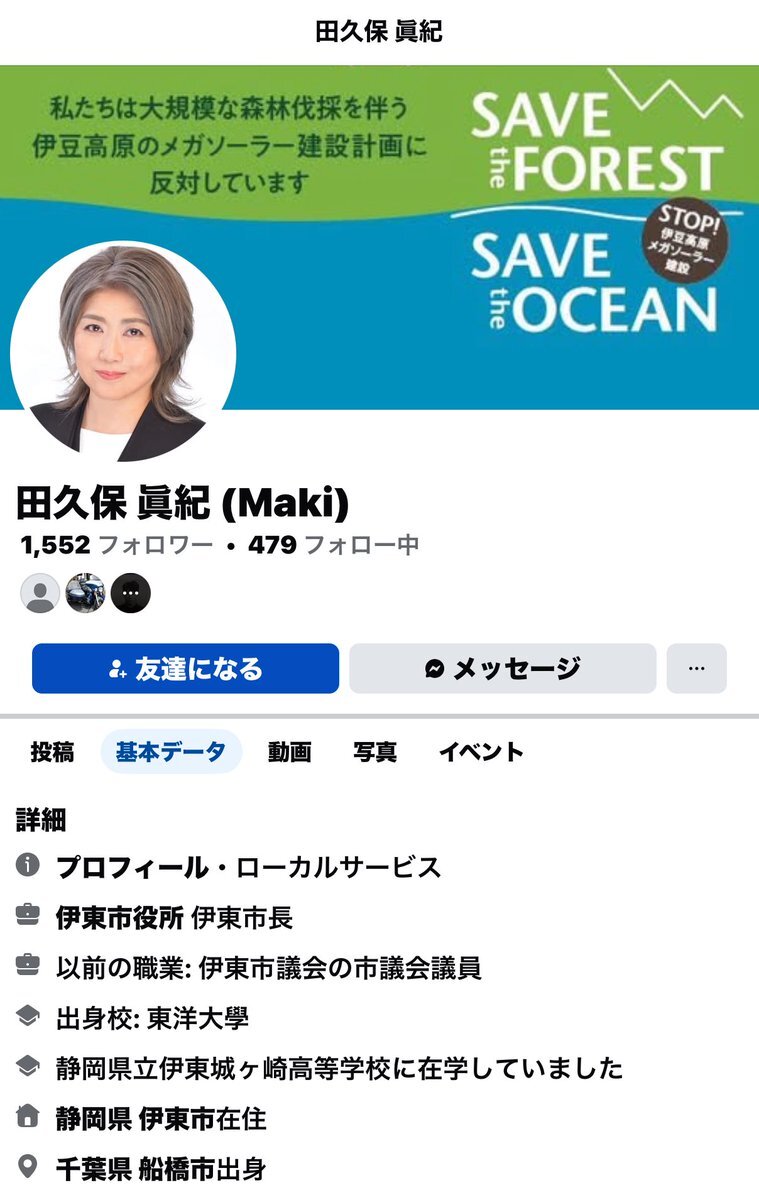Switch to the 写真 tab
Image resolution: width=759 pixels, height=1200 pixels.
tap(374, 752)
